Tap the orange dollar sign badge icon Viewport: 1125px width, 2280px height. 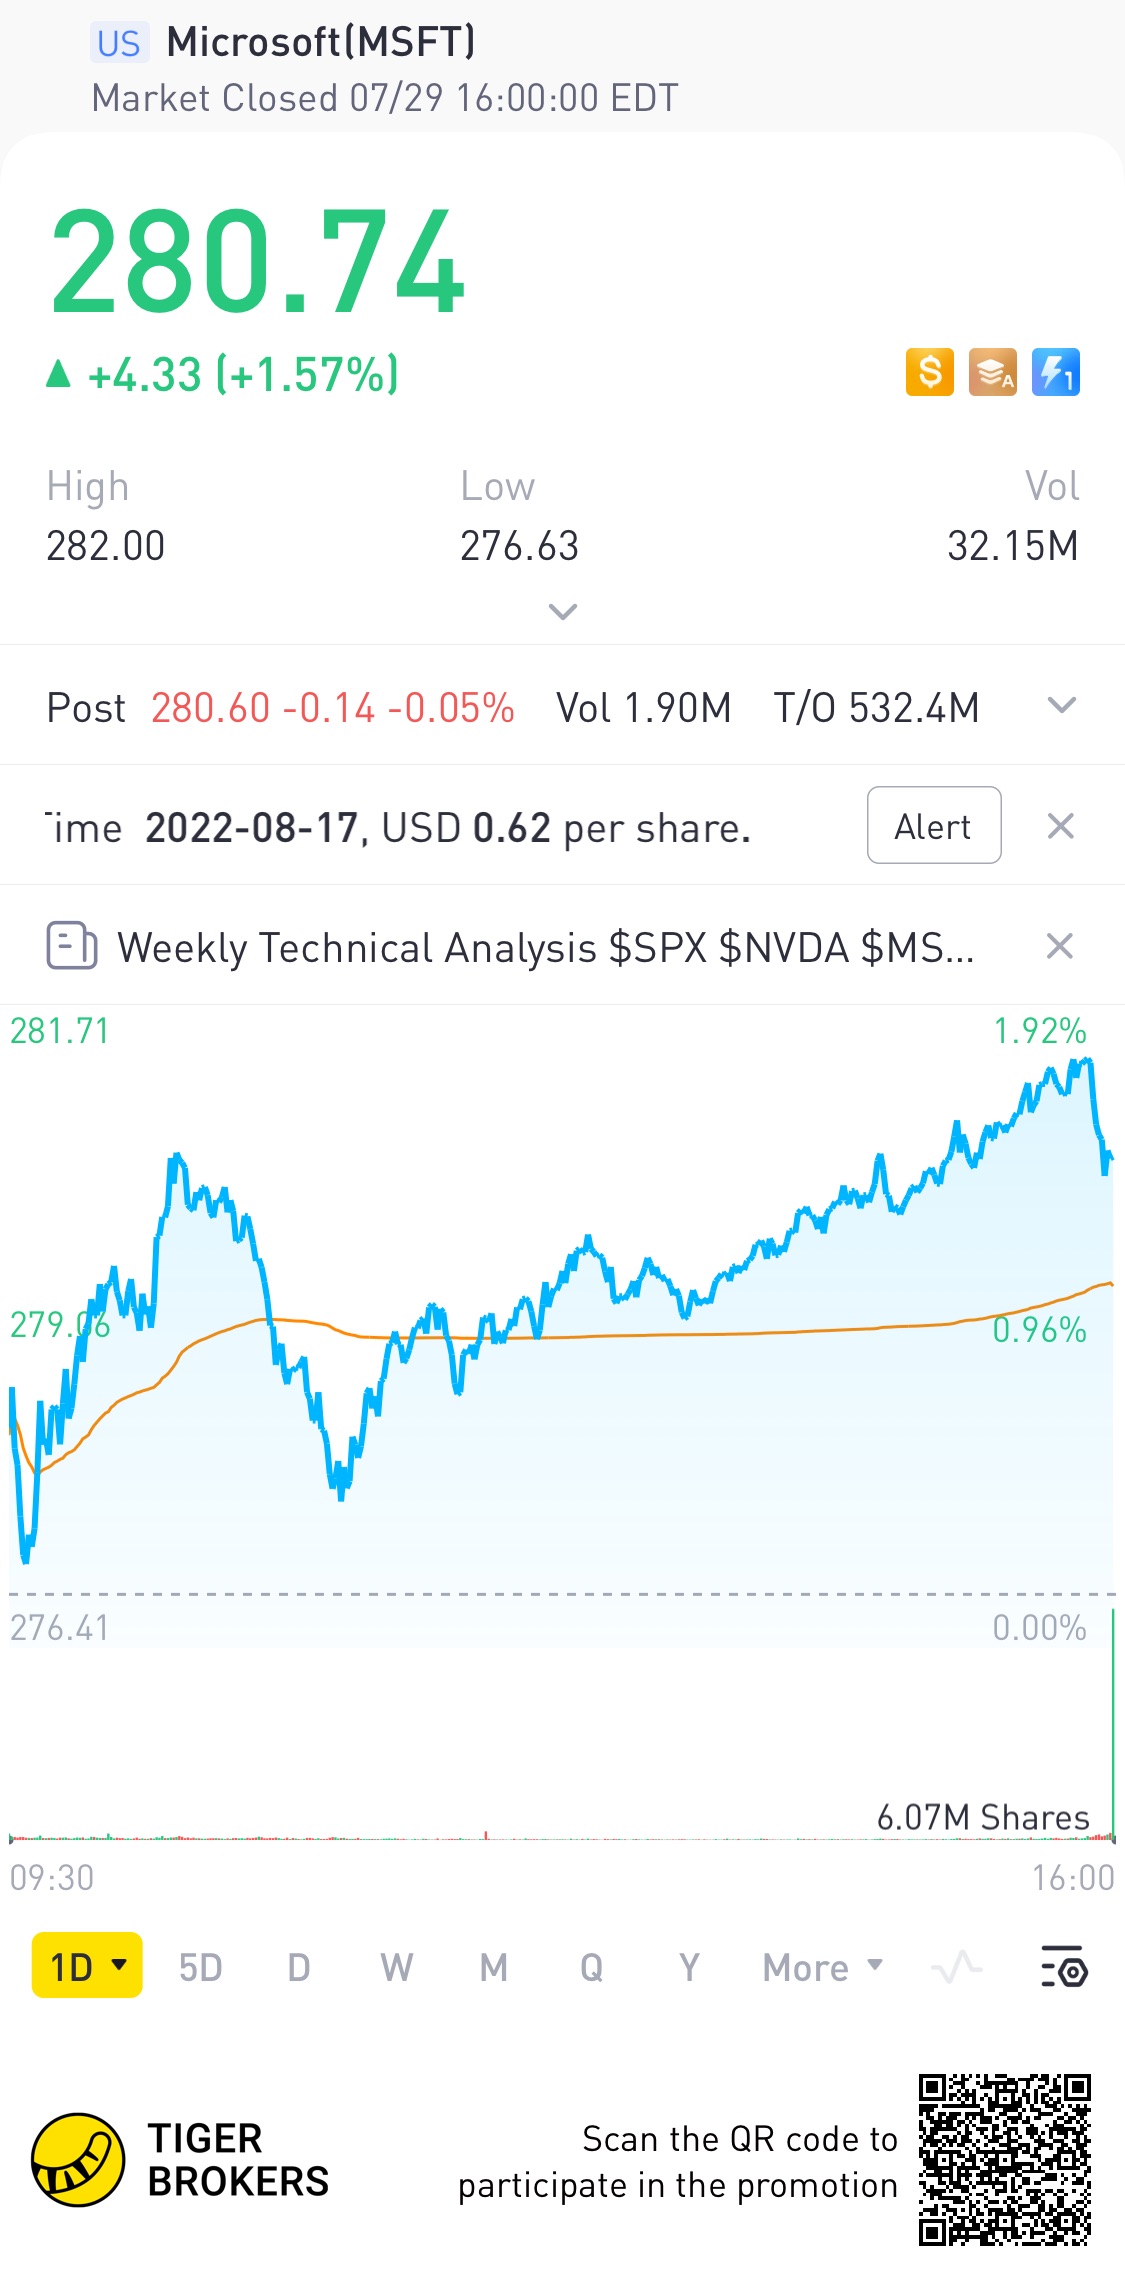point(930,373)
